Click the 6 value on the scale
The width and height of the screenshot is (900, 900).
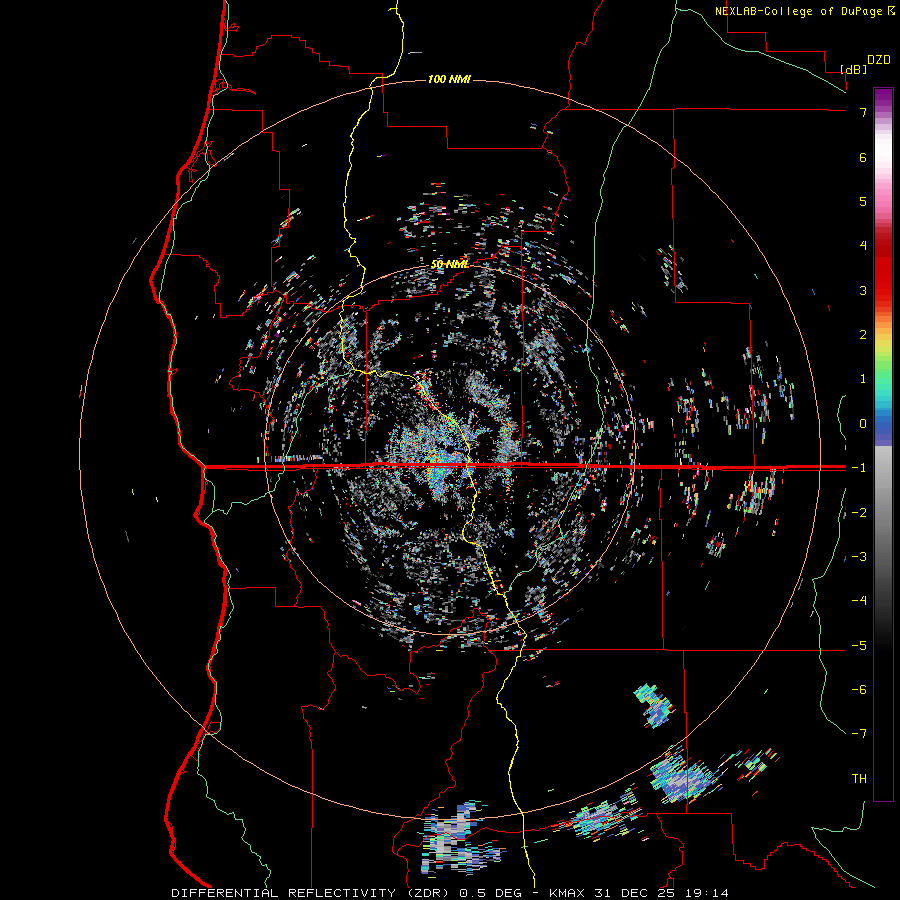863,157
